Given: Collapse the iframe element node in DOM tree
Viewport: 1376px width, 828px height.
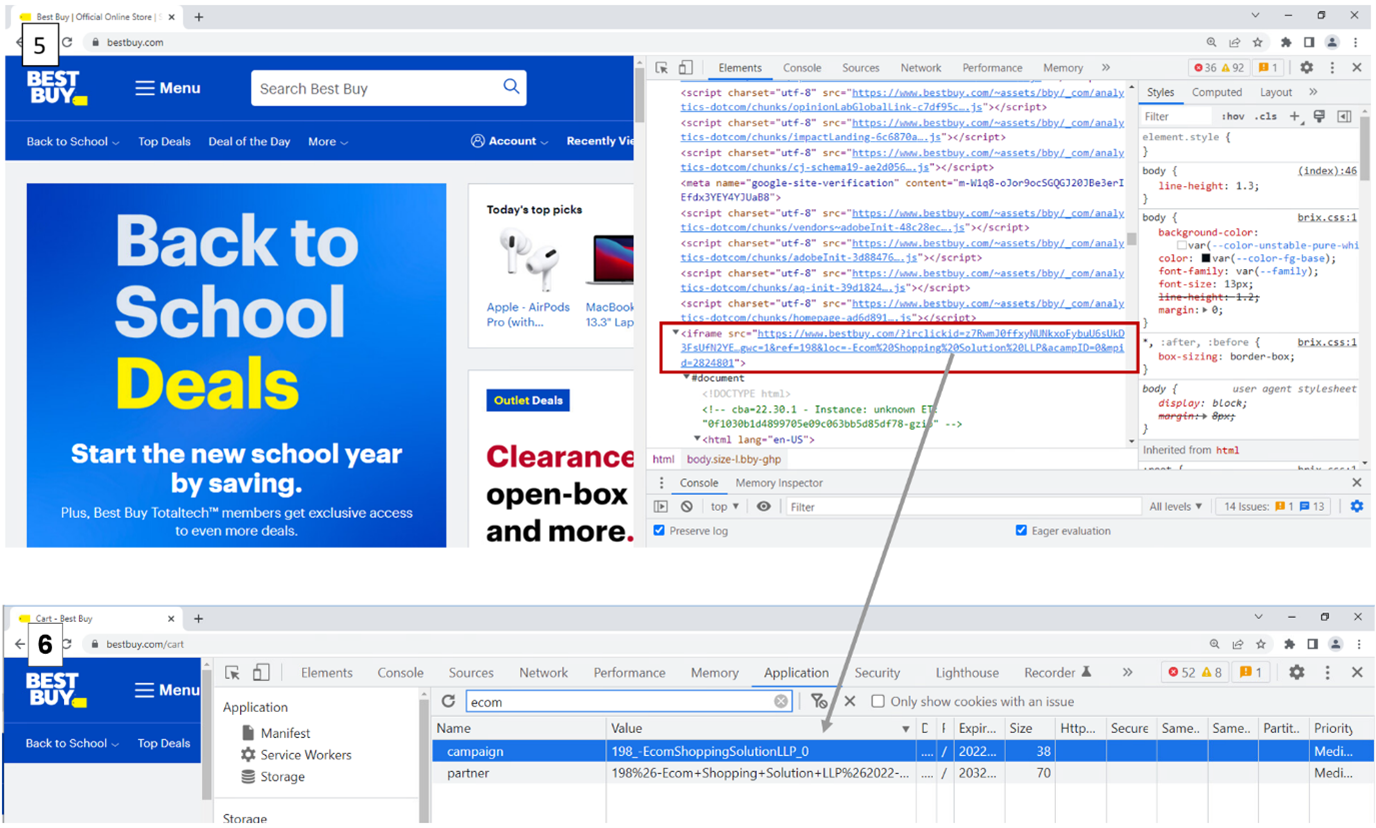Looking at the screenshot, I should coord(676,333).
